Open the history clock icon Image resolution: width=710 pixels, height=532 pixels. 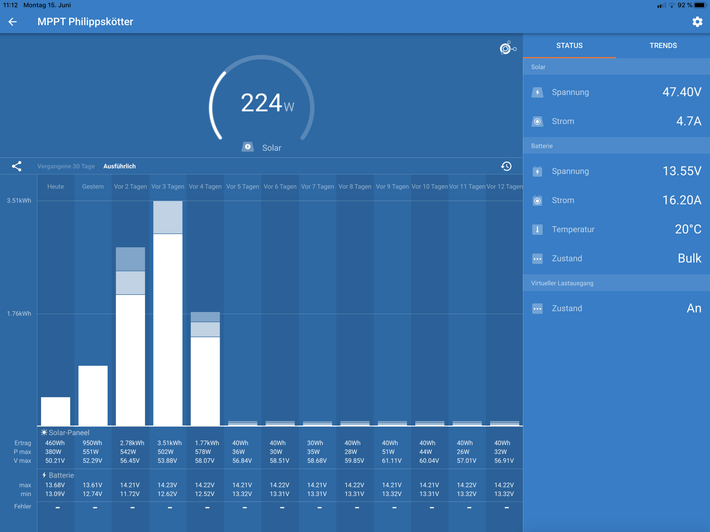[x=506, y=166]
